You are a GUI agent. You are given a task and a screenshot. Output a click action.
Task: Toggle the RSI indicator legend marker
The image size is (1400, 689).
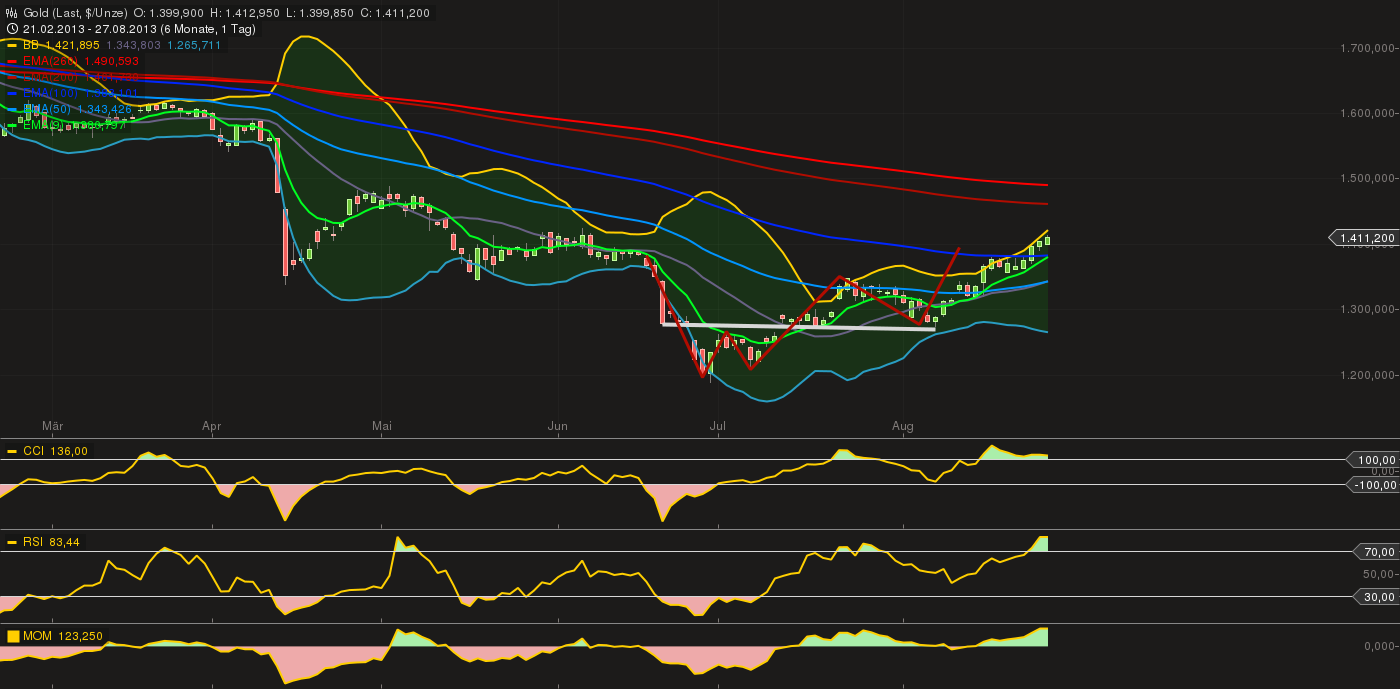click(x=11, y=541)
